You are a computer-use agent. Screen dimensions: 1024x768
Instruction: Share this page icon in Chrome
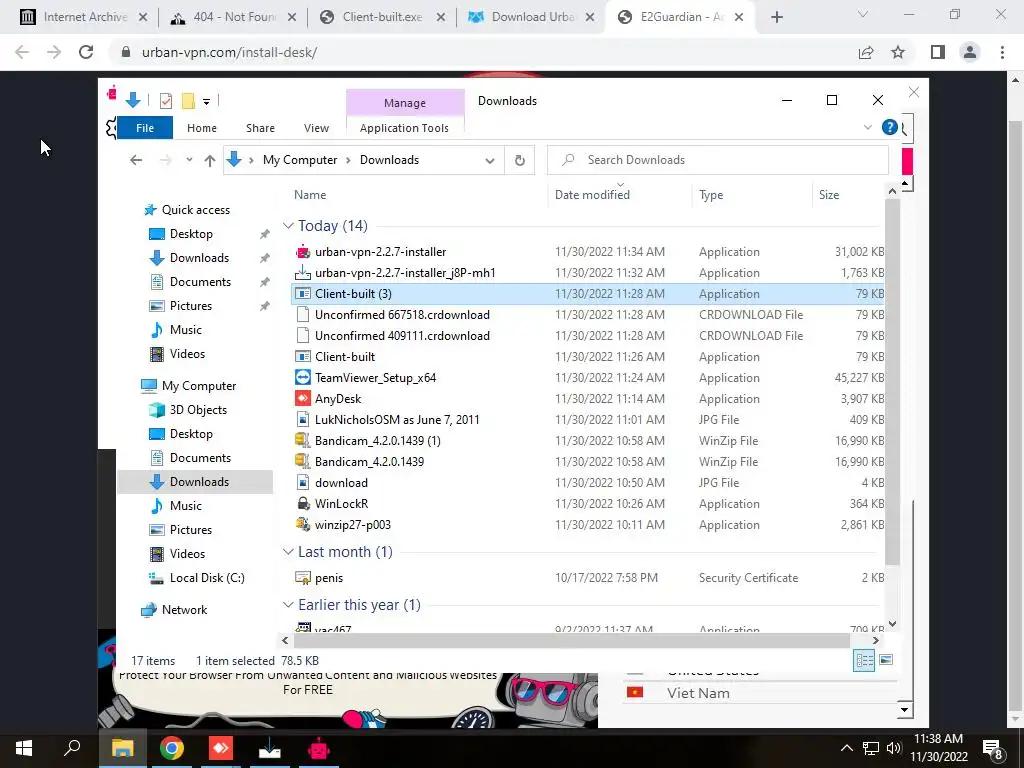pos(866,52)
